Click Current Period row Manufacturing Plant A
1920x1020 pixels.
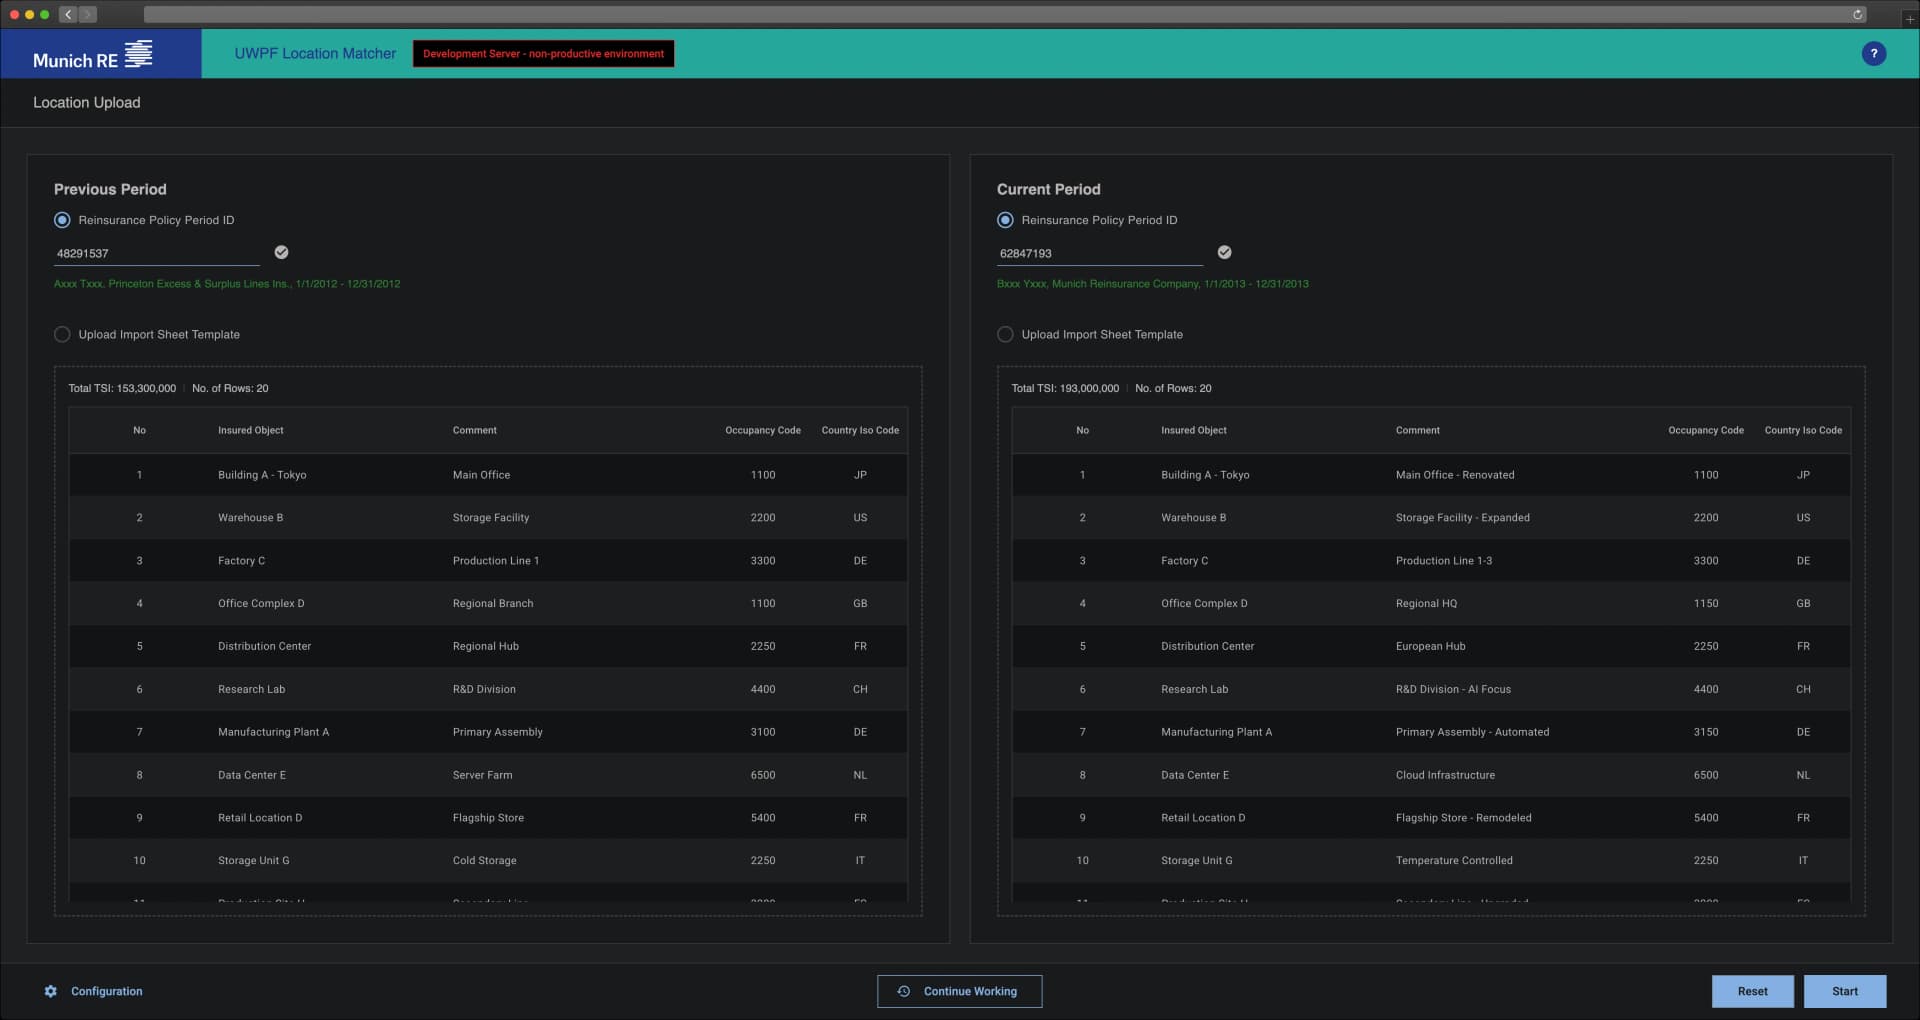click(1431, 732)
